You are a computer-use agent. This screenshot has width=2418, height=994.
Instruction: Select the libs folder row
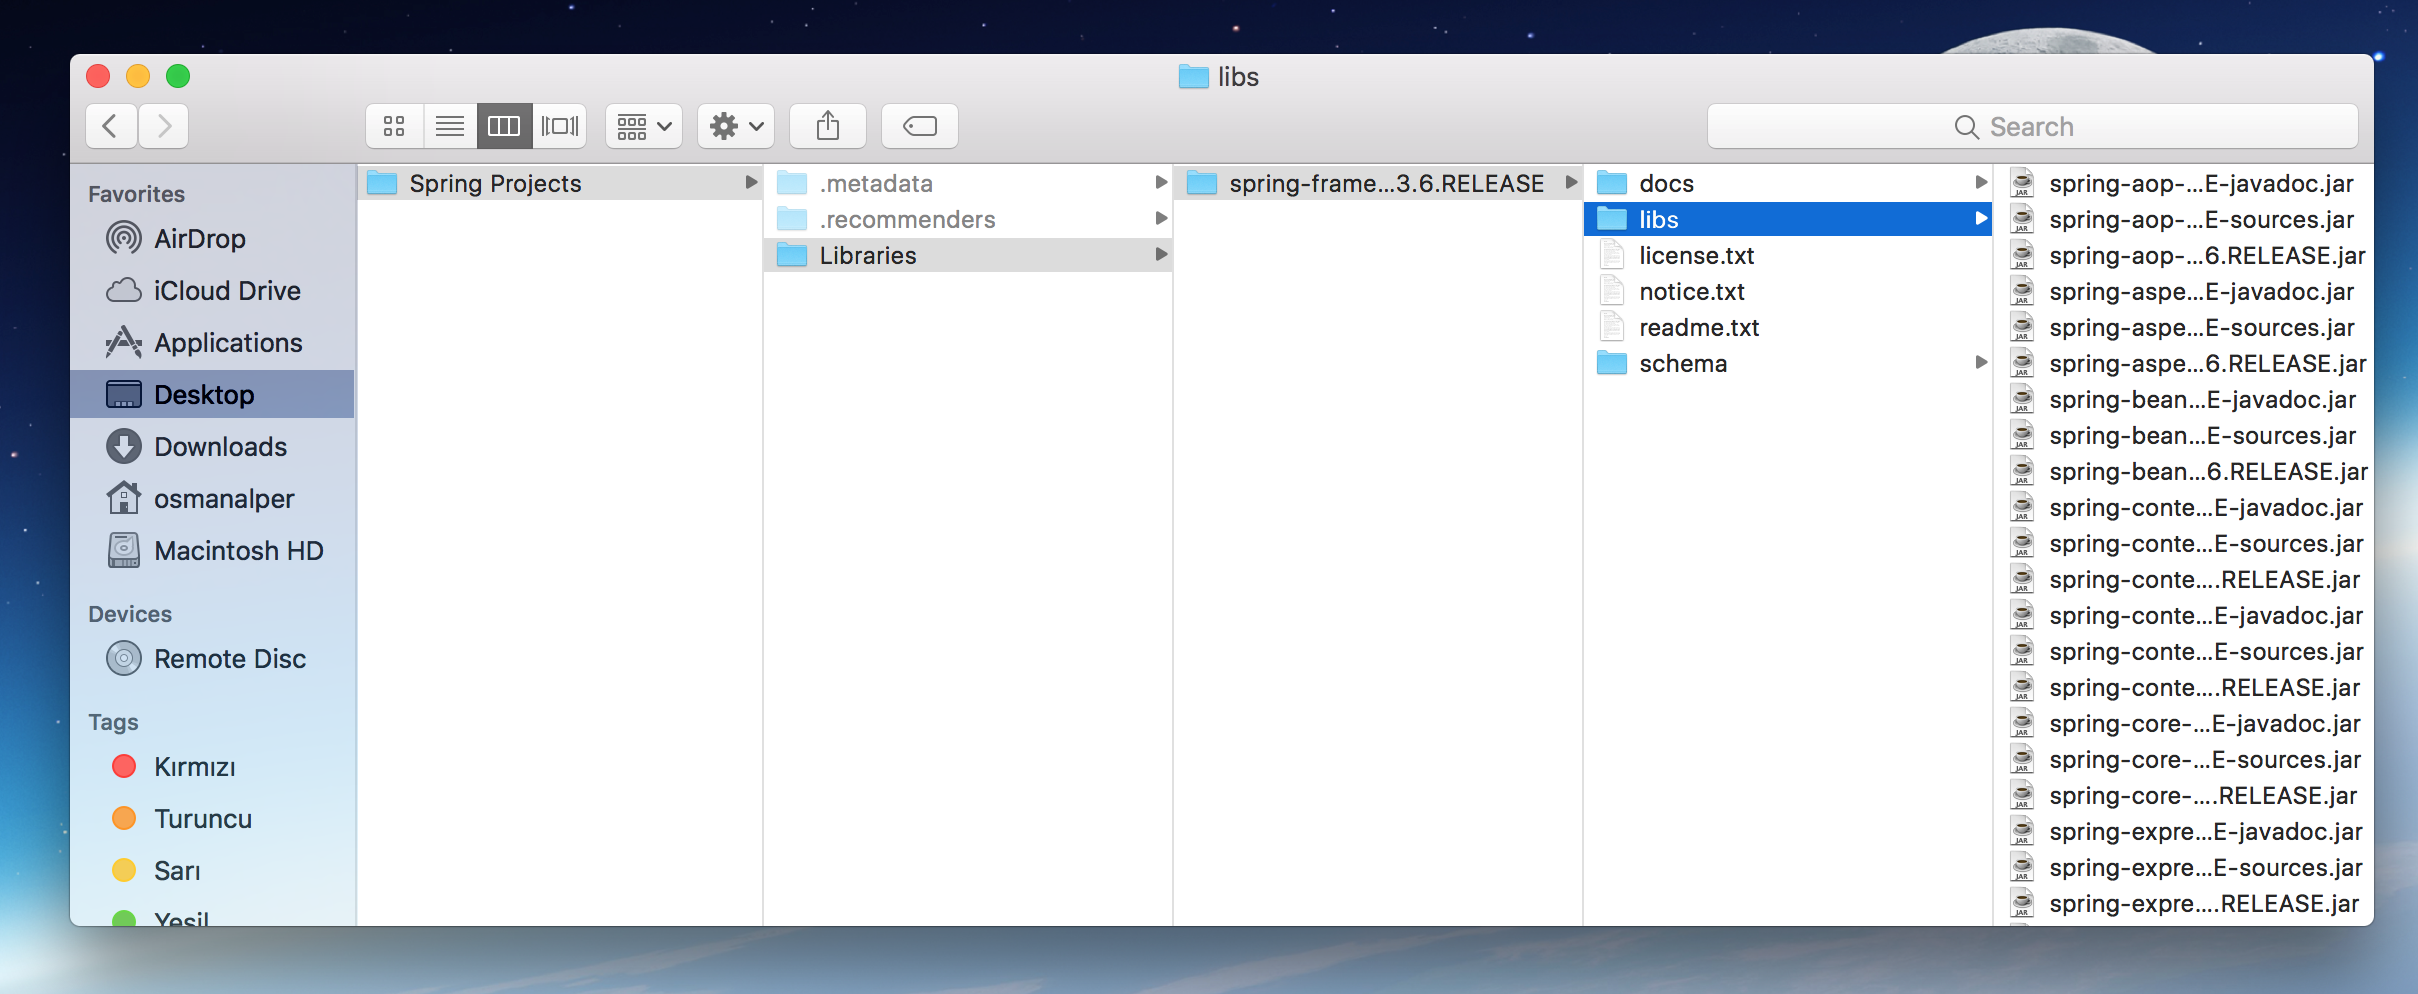[x=1788, y=219]
